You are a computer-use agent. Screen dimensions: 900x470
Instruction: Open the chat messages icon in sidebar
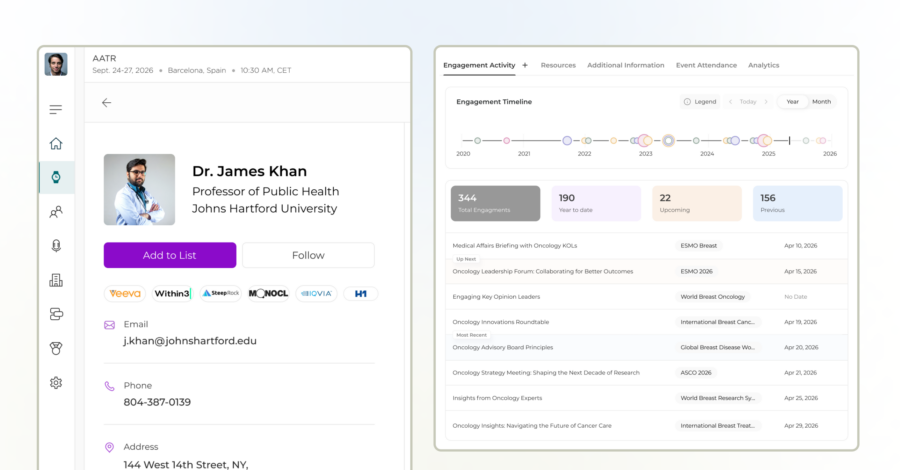tap(56, 314)
